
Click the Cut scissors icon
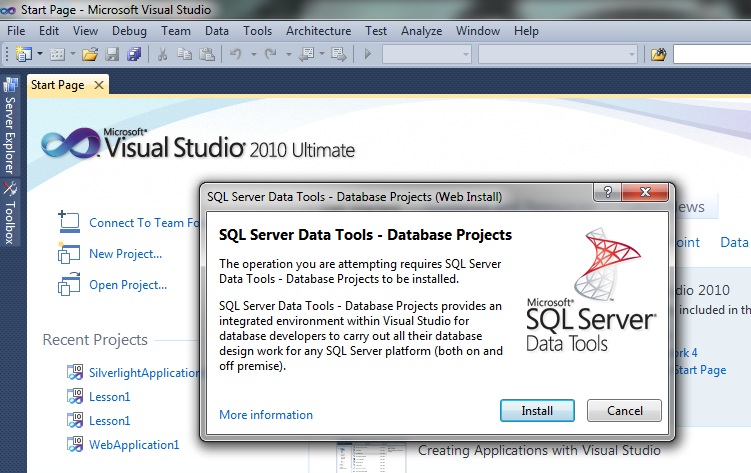[162, 54]
